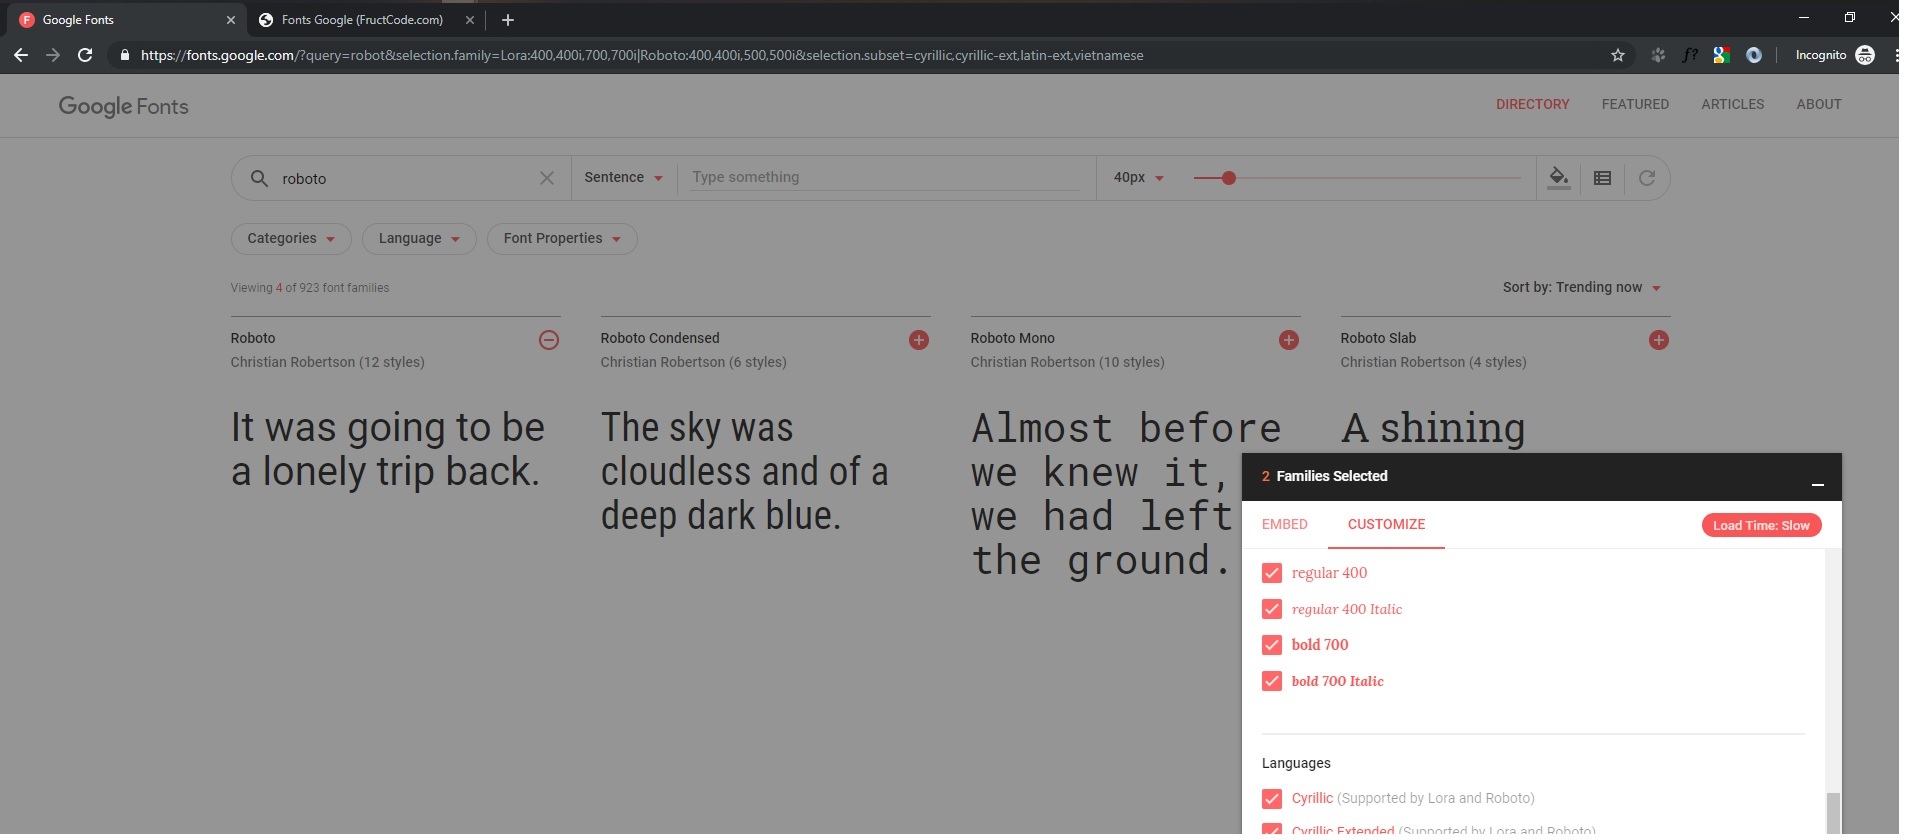The width and height of the screenshot is (1906, 840).
Task: Click the Roboto sample text preview
Action: coord(388,449)
